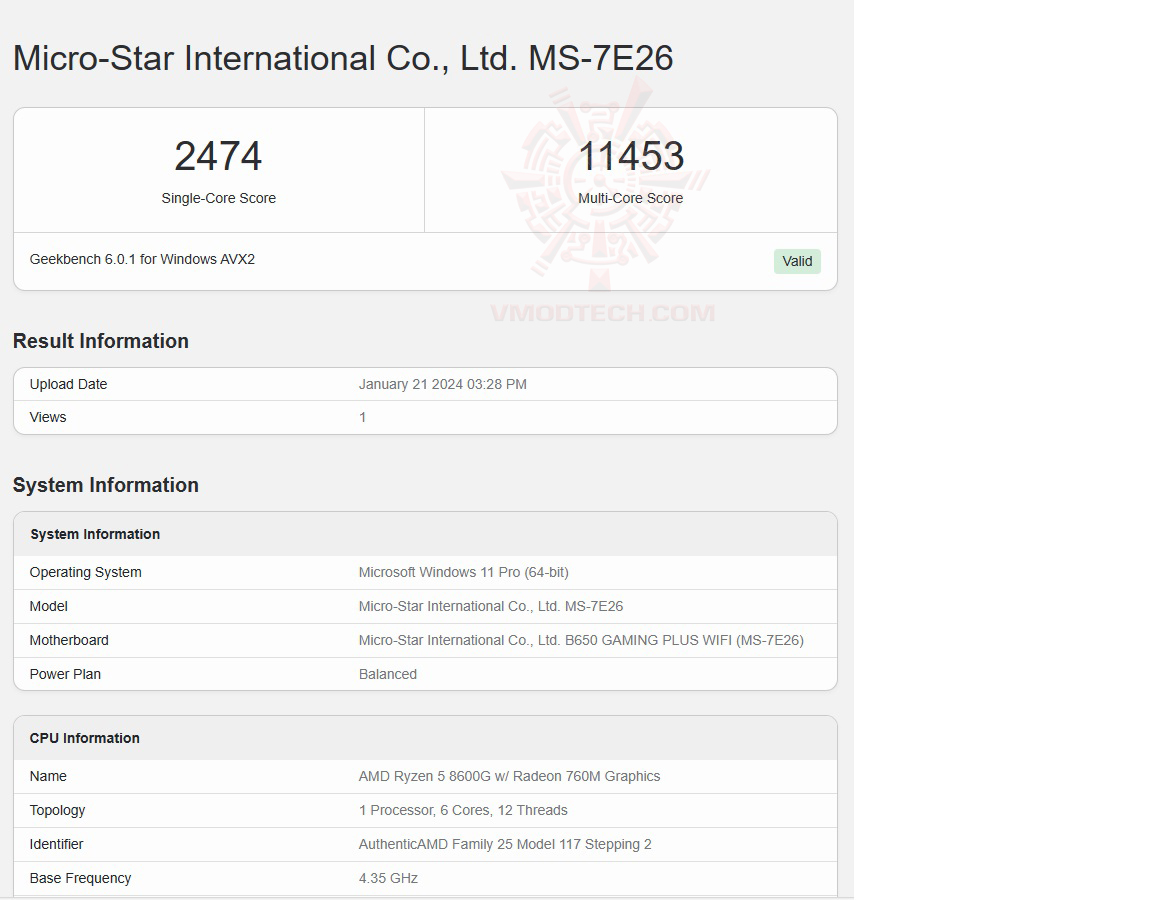
Task: Click the Microsoft Windows 11 Pro operating system value
Action: tap(463, 572)
